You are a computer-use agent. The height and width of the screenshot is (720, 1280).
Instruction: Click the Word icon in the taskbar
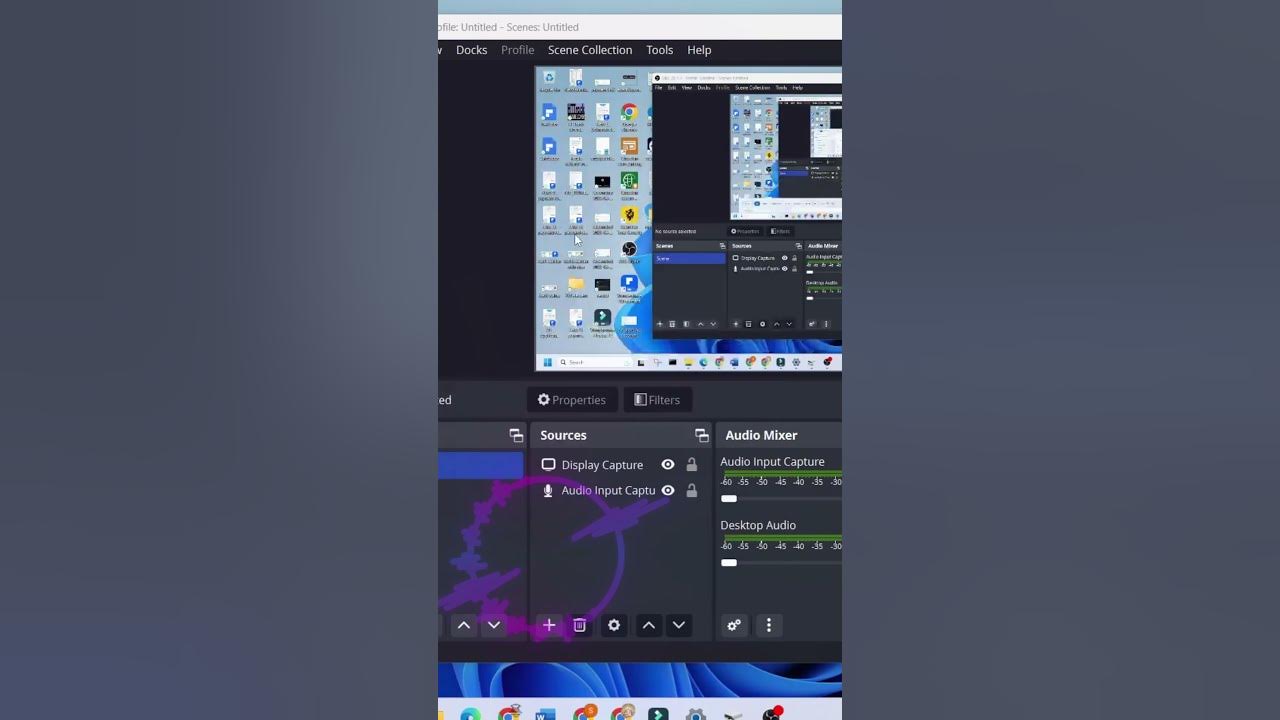point(545,714)
